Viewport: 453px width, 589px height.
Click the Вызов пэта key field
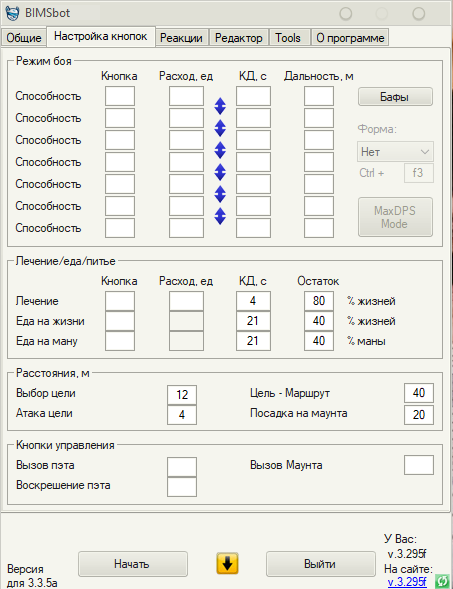click(182, 467)
